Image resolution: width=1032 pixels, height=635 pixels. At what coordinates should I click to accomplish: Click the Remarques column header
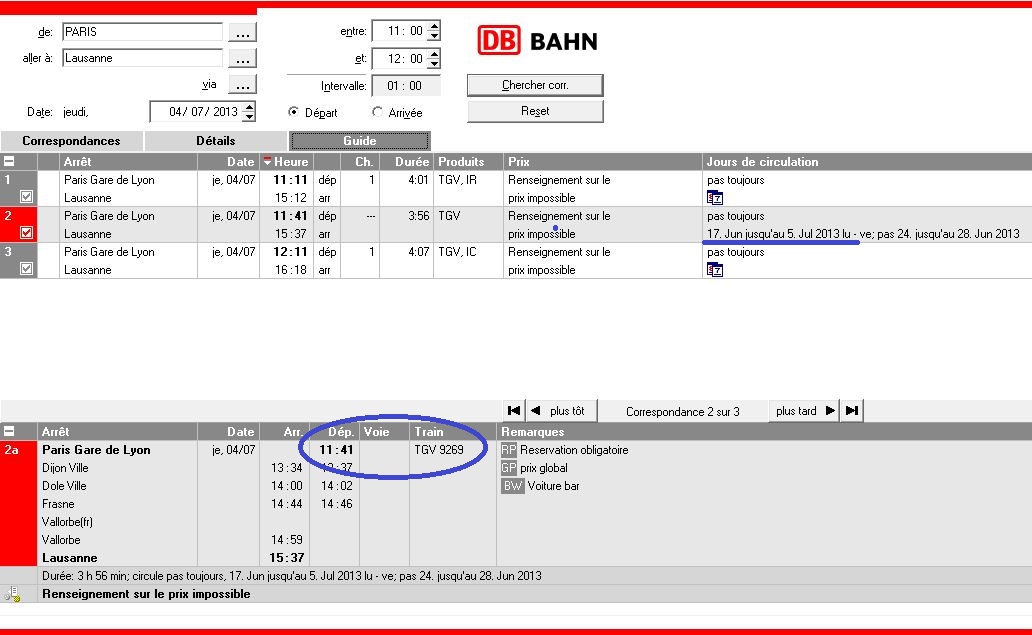(763, 432)
